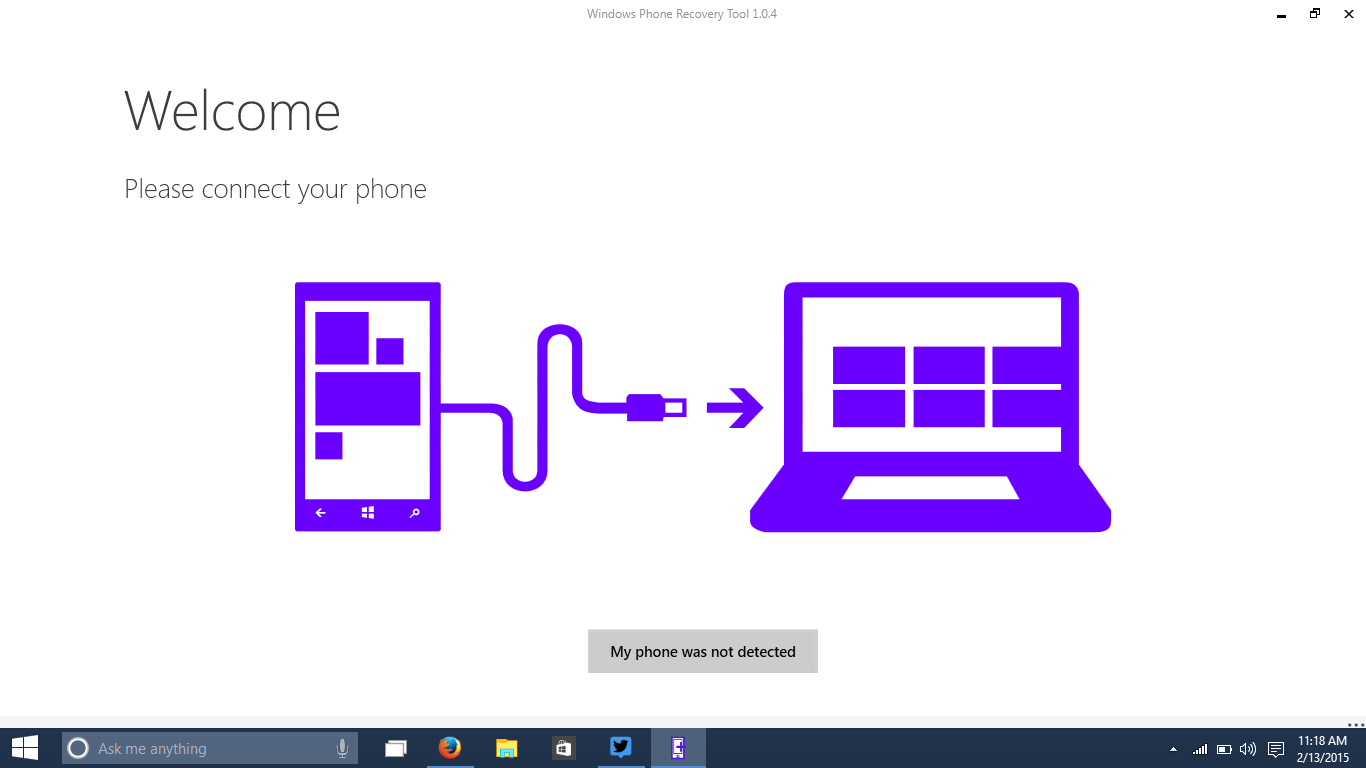
Task: Click the Windows Phone Recovery Tool 1.0.4 title
Action: click(x=682, y=14)
